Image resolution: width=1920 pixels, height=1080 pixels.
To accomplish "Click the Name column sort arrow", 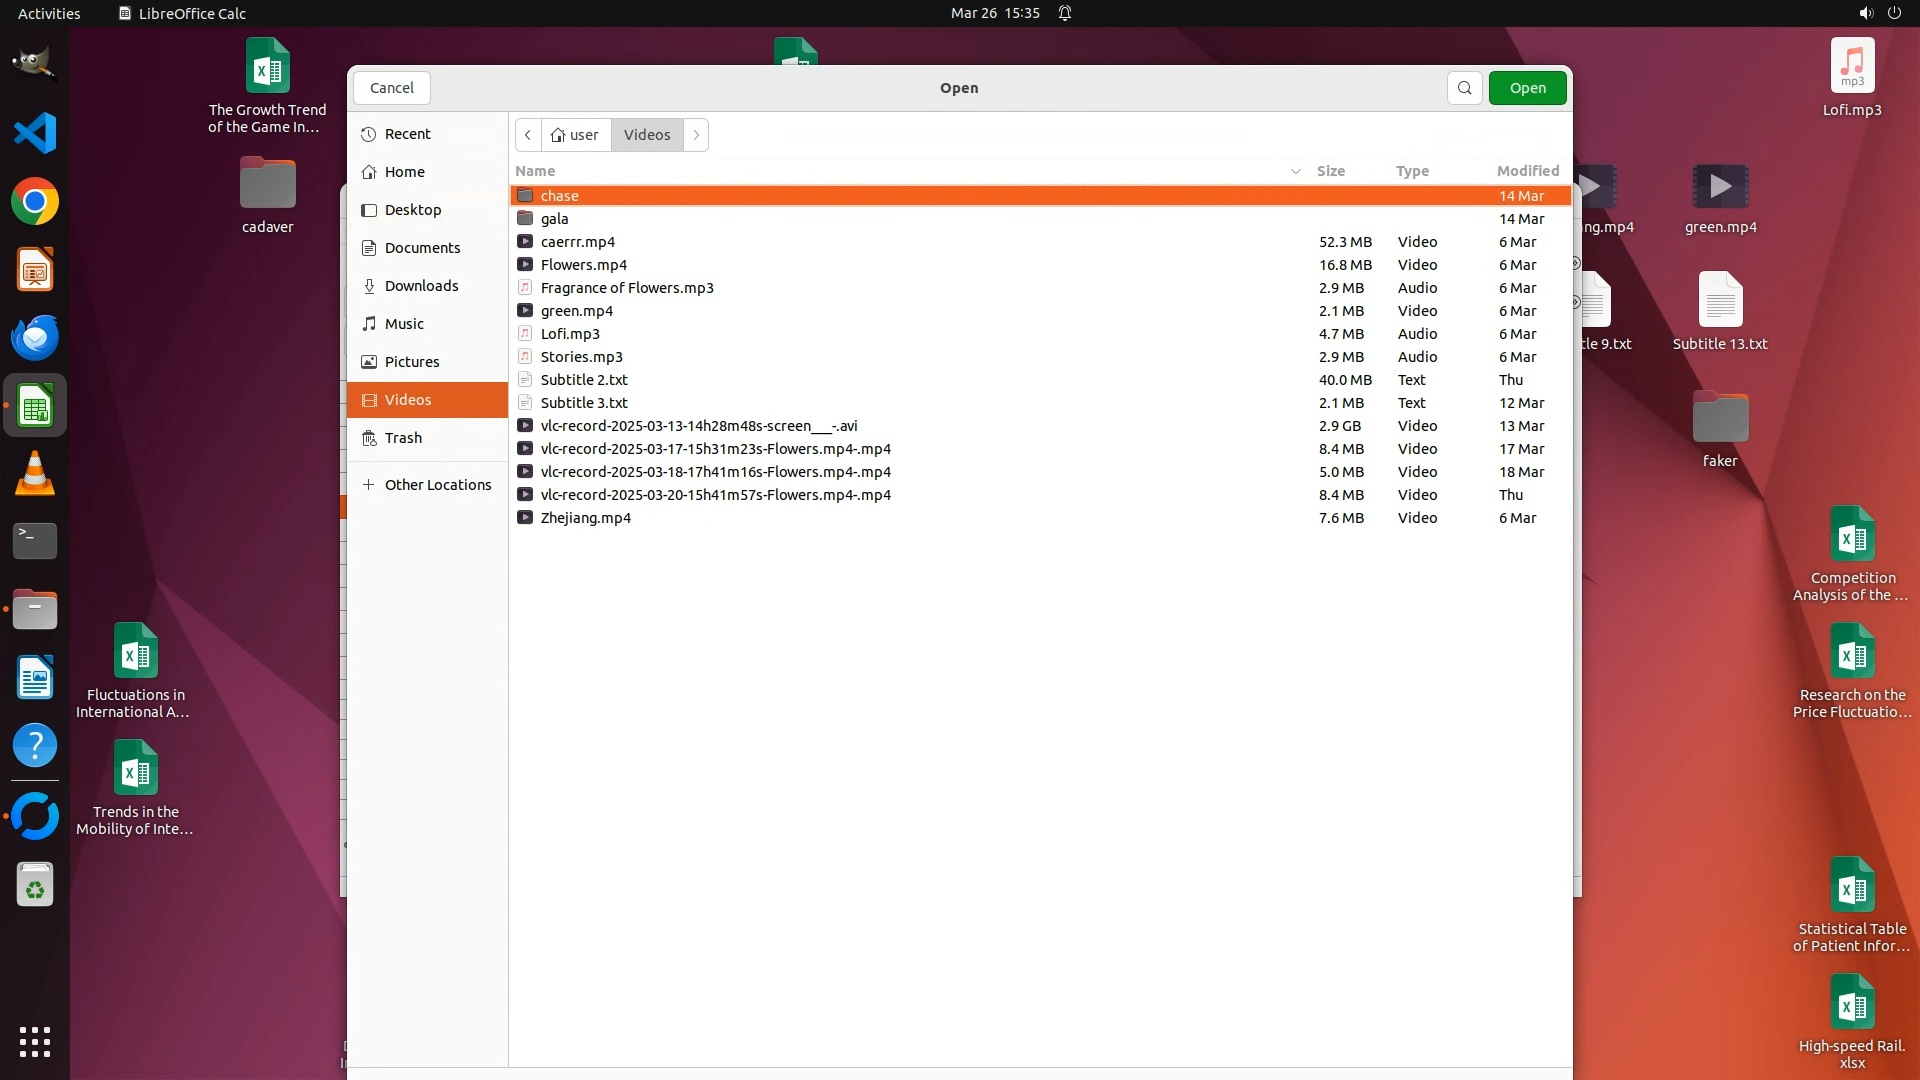I will click(1295, 171).
